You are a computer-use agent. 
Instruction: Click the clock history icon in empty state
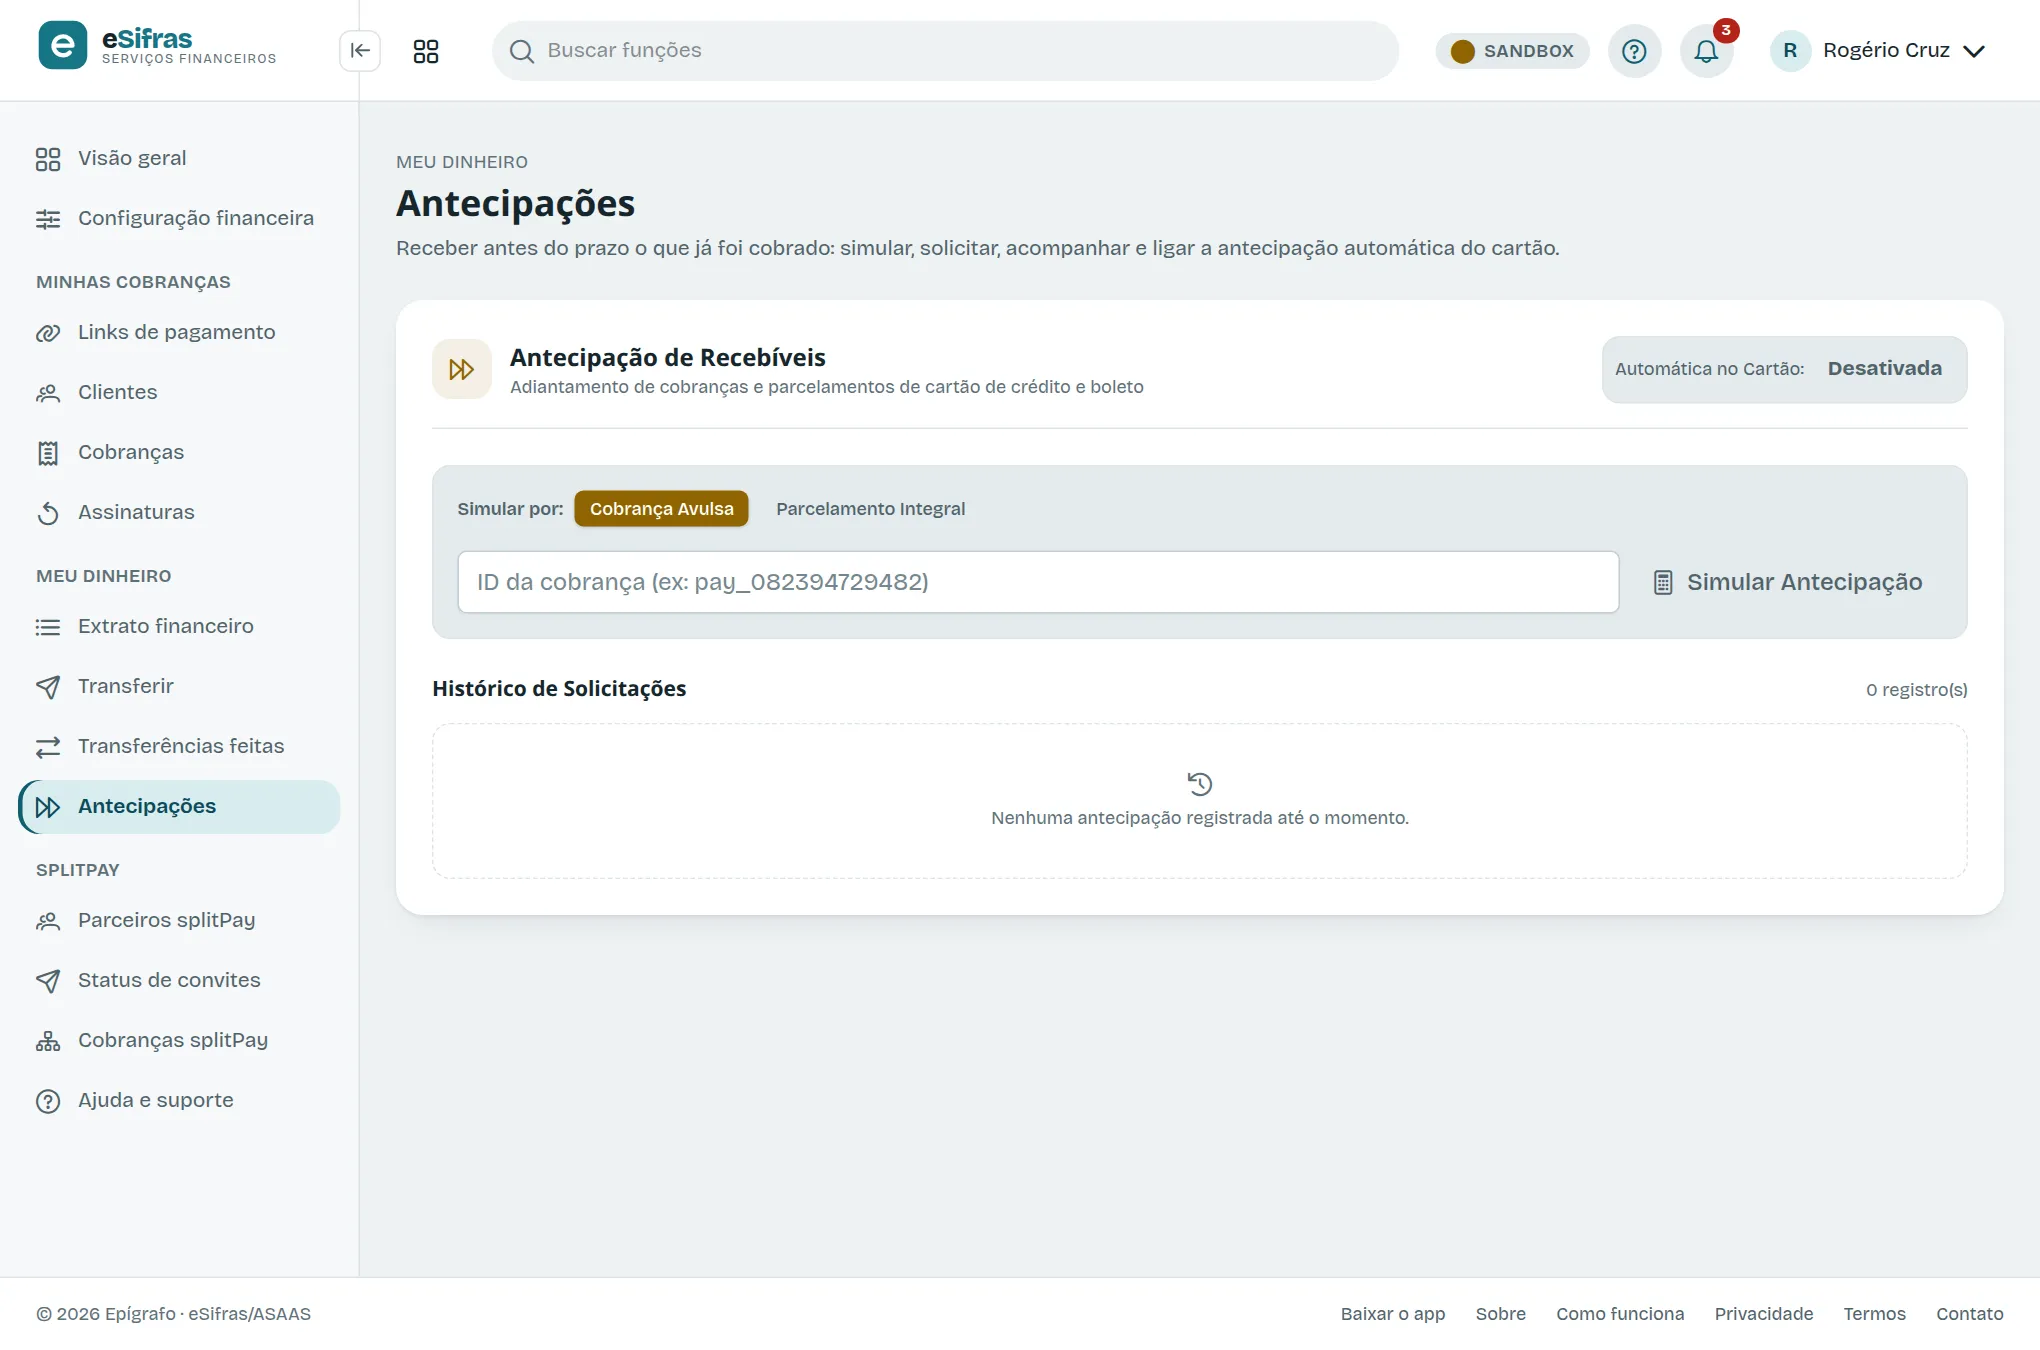tap(1200, 784)
